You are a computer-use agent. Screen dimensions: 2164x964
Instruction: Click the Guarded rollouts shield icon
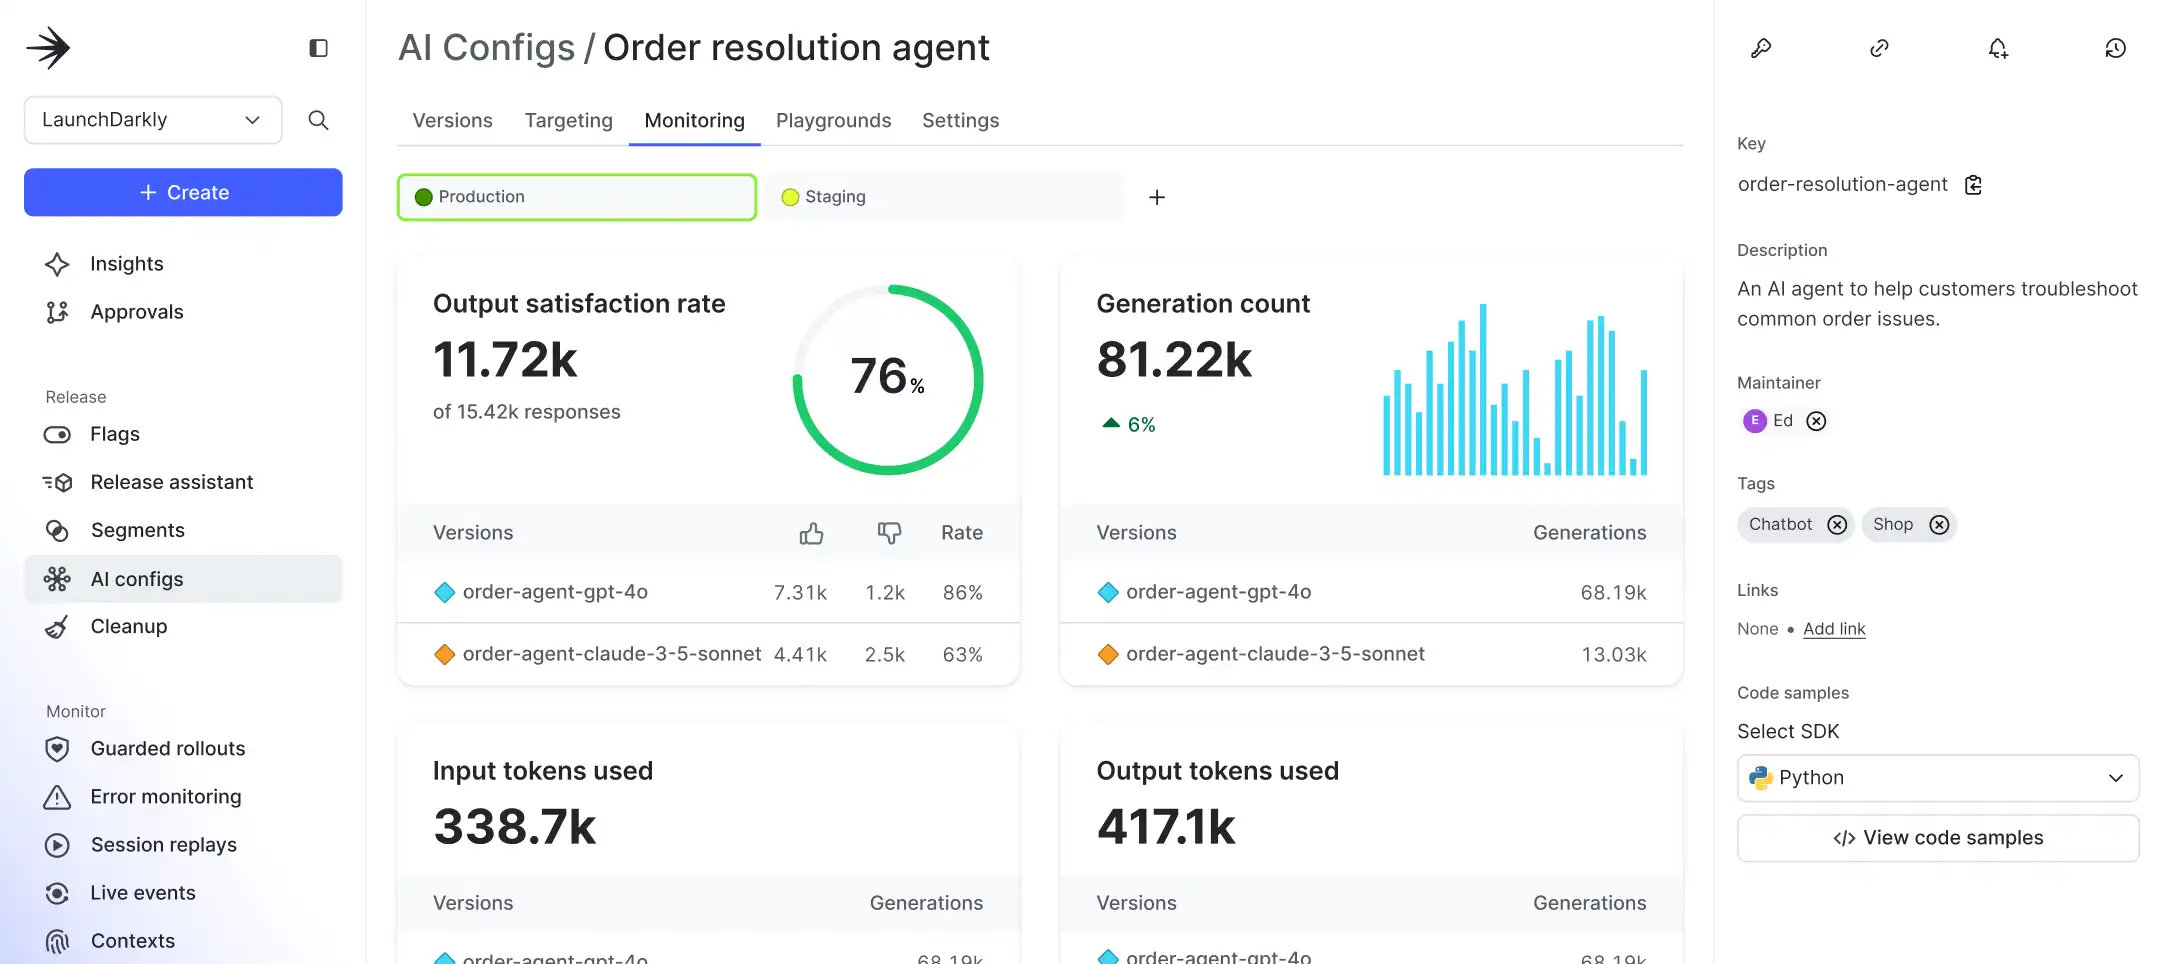pyautogui.click(x=57, y=749)
